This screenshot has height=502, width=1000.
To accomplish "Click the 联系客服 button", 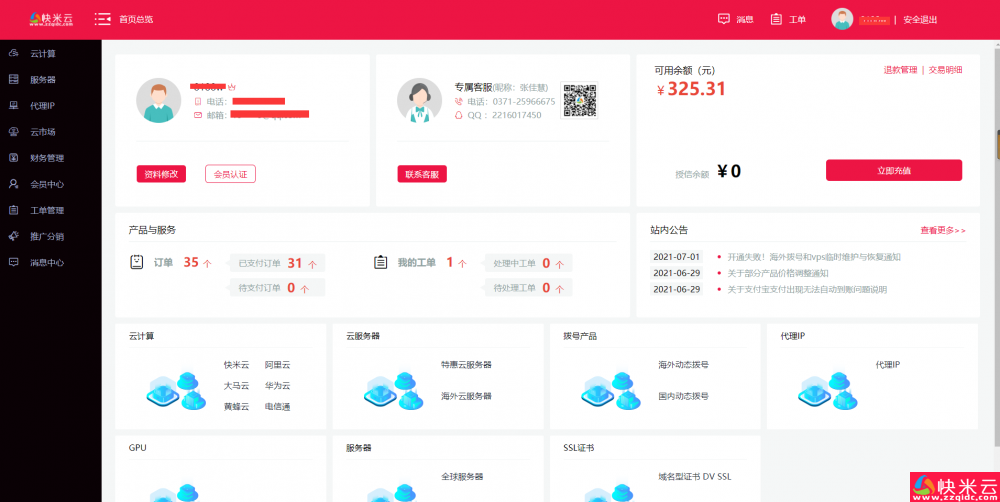I will [x=422, y=174].
